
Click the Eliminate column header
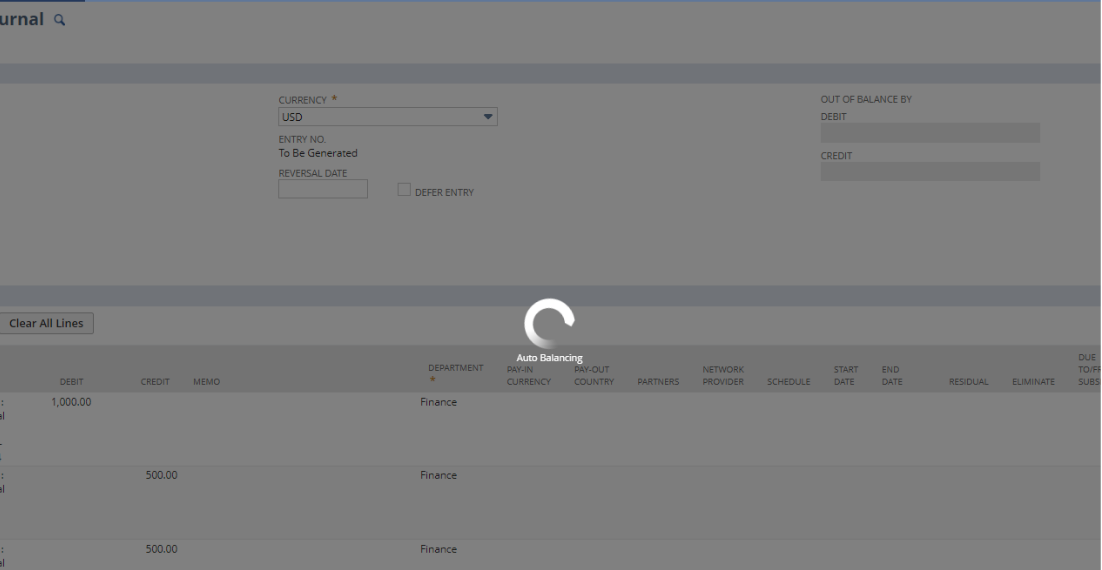[x=1032, y=382]
